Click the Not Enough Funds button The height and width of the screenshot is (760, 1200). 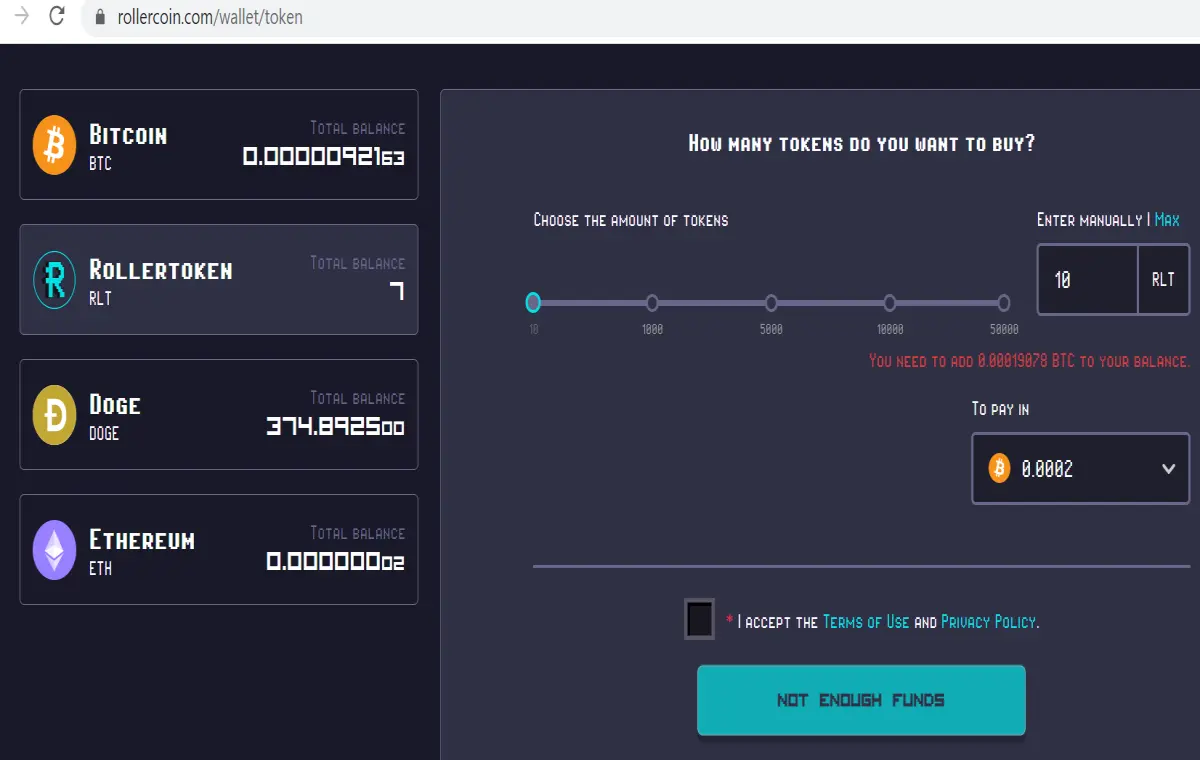click(861, 700)
